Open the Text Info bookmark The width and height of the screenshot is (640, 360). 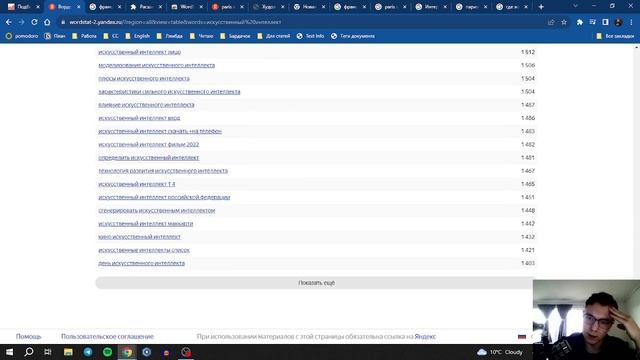pos(310,36)
